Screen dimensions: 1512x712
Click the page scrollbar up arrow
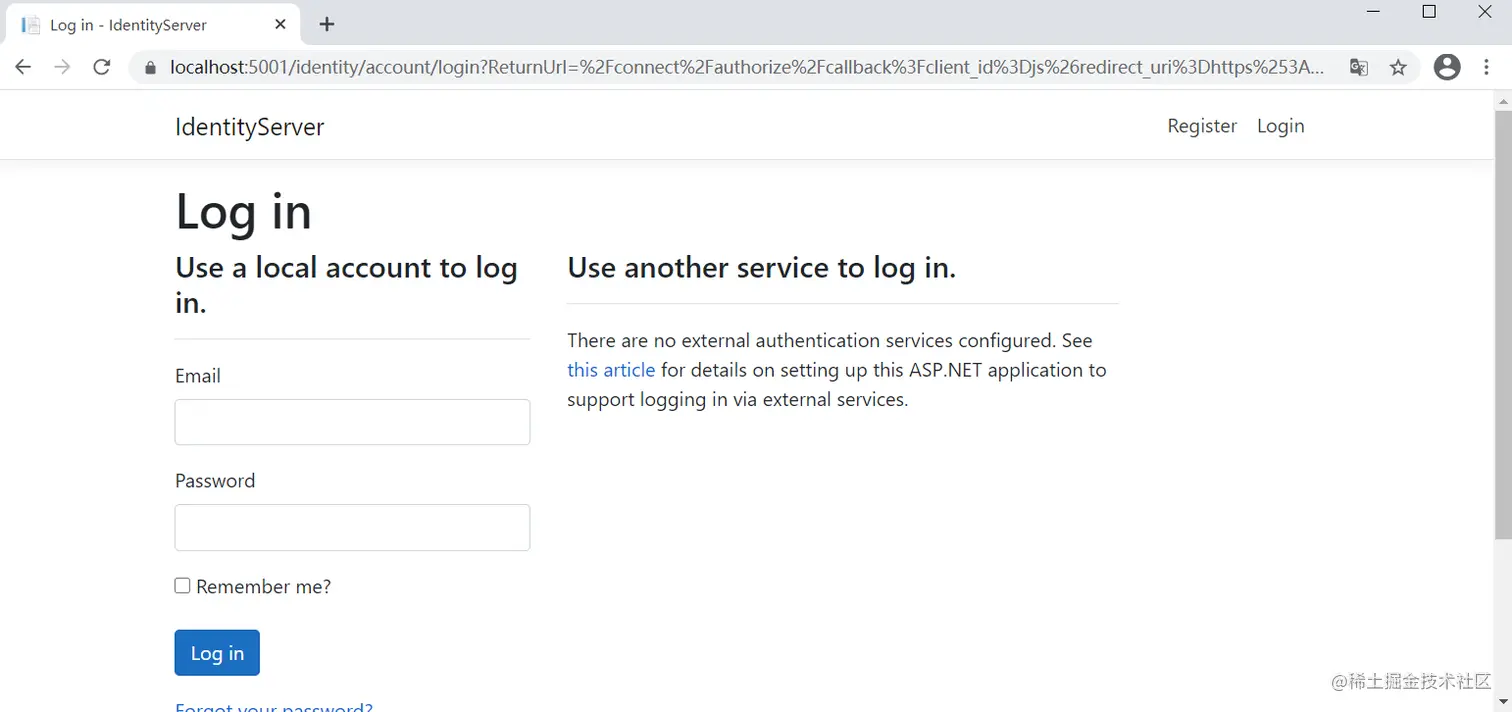1503,101
